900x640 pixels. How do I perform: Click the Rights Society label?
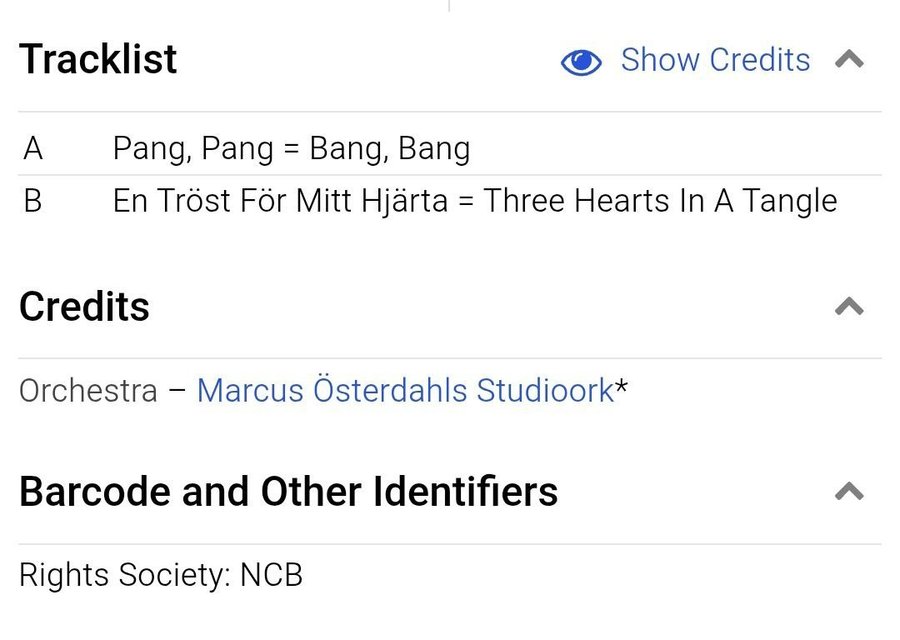pyautogui.click(x=125, y=575)
